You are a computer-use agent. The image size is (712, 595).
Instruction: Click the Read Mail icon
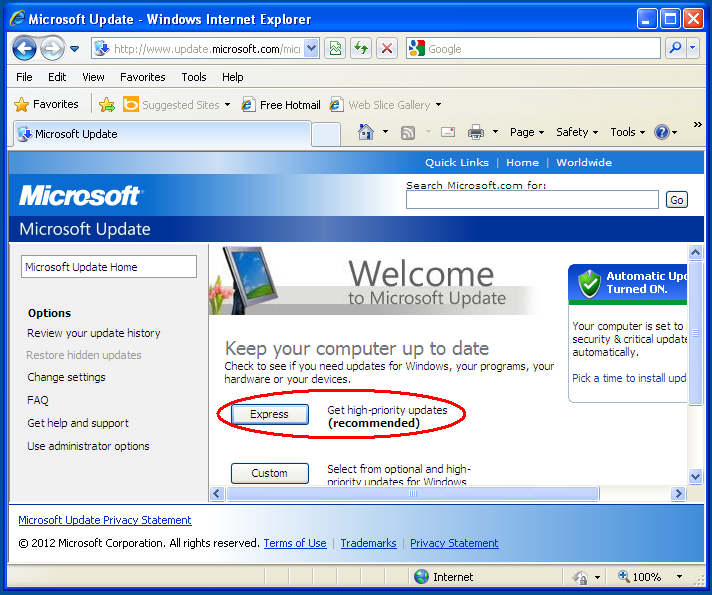(448, 132)
